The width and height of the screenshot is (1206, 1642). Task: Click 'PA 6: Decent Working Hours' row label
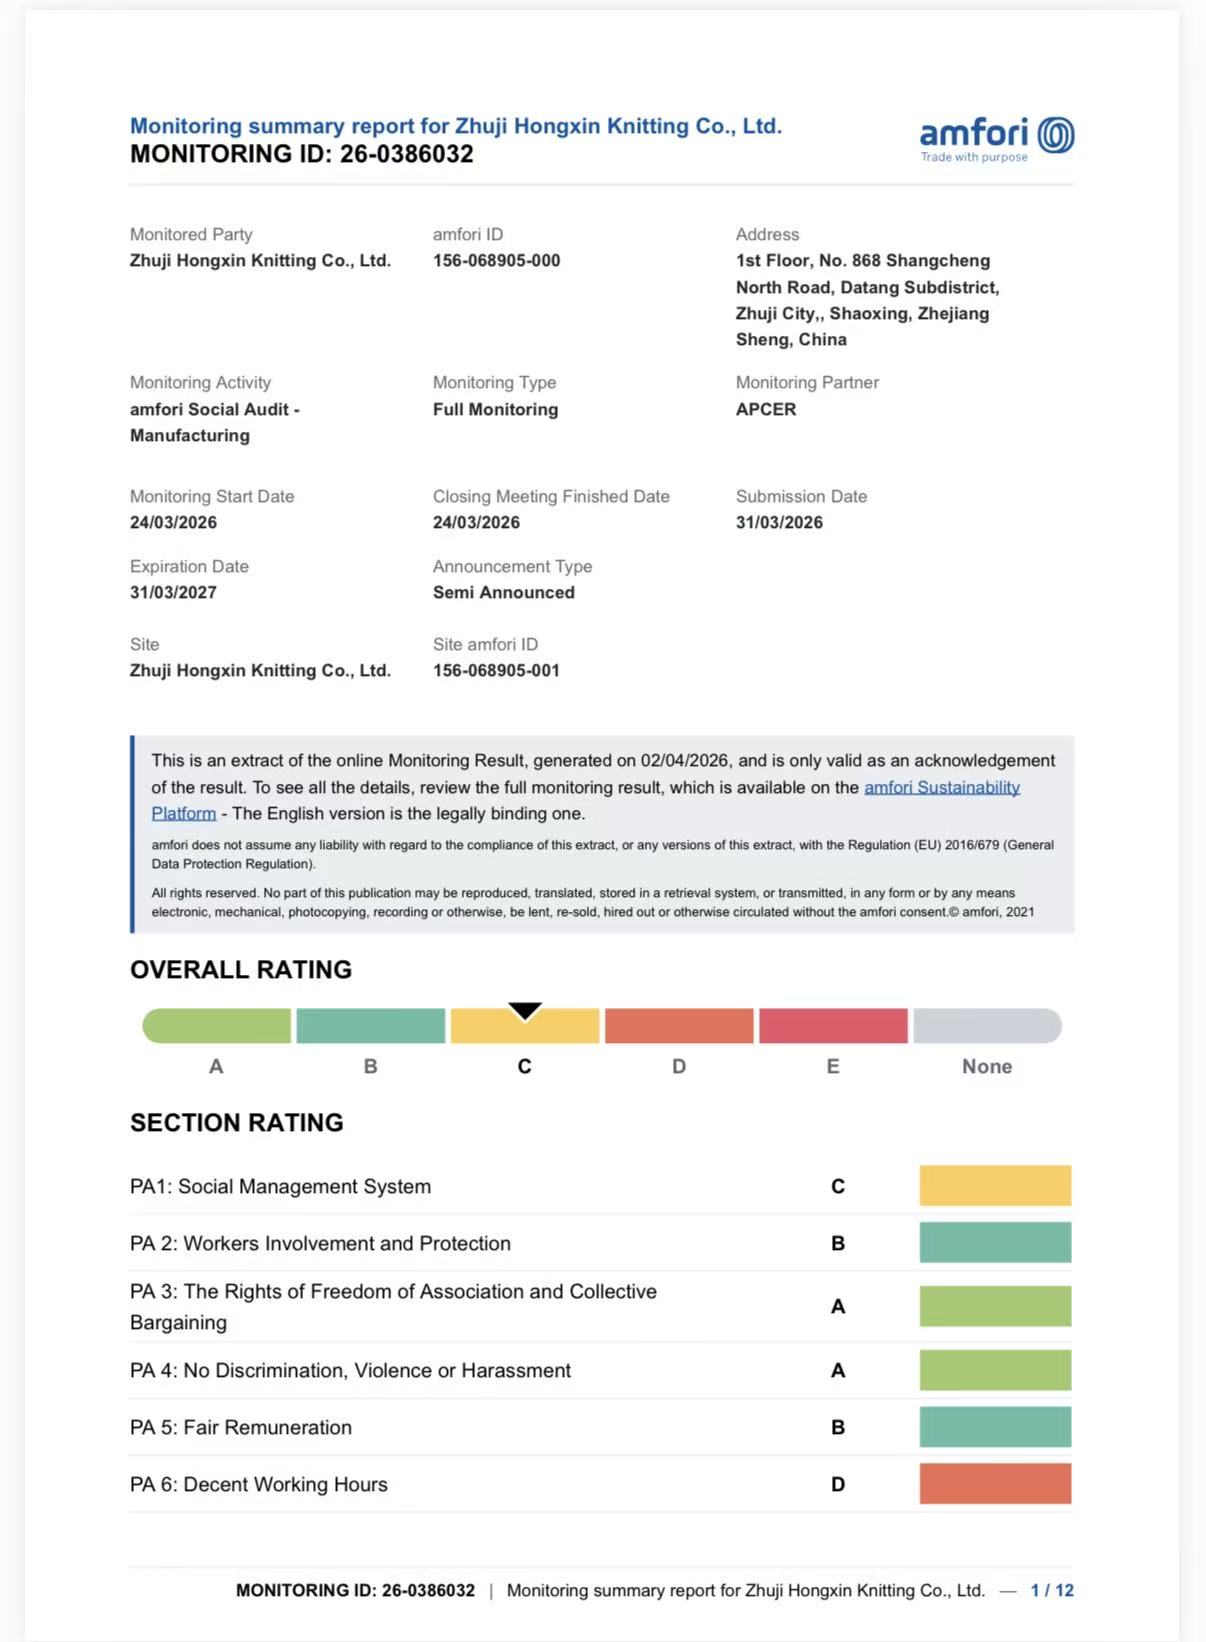pos(259,1485)
